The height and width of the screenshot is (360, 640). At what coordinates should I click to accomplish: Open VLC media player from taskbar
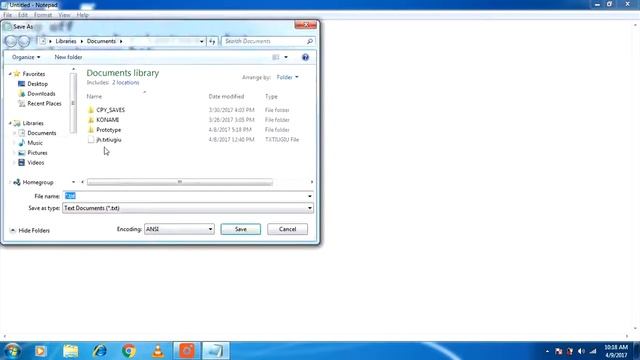pos(158,351)
